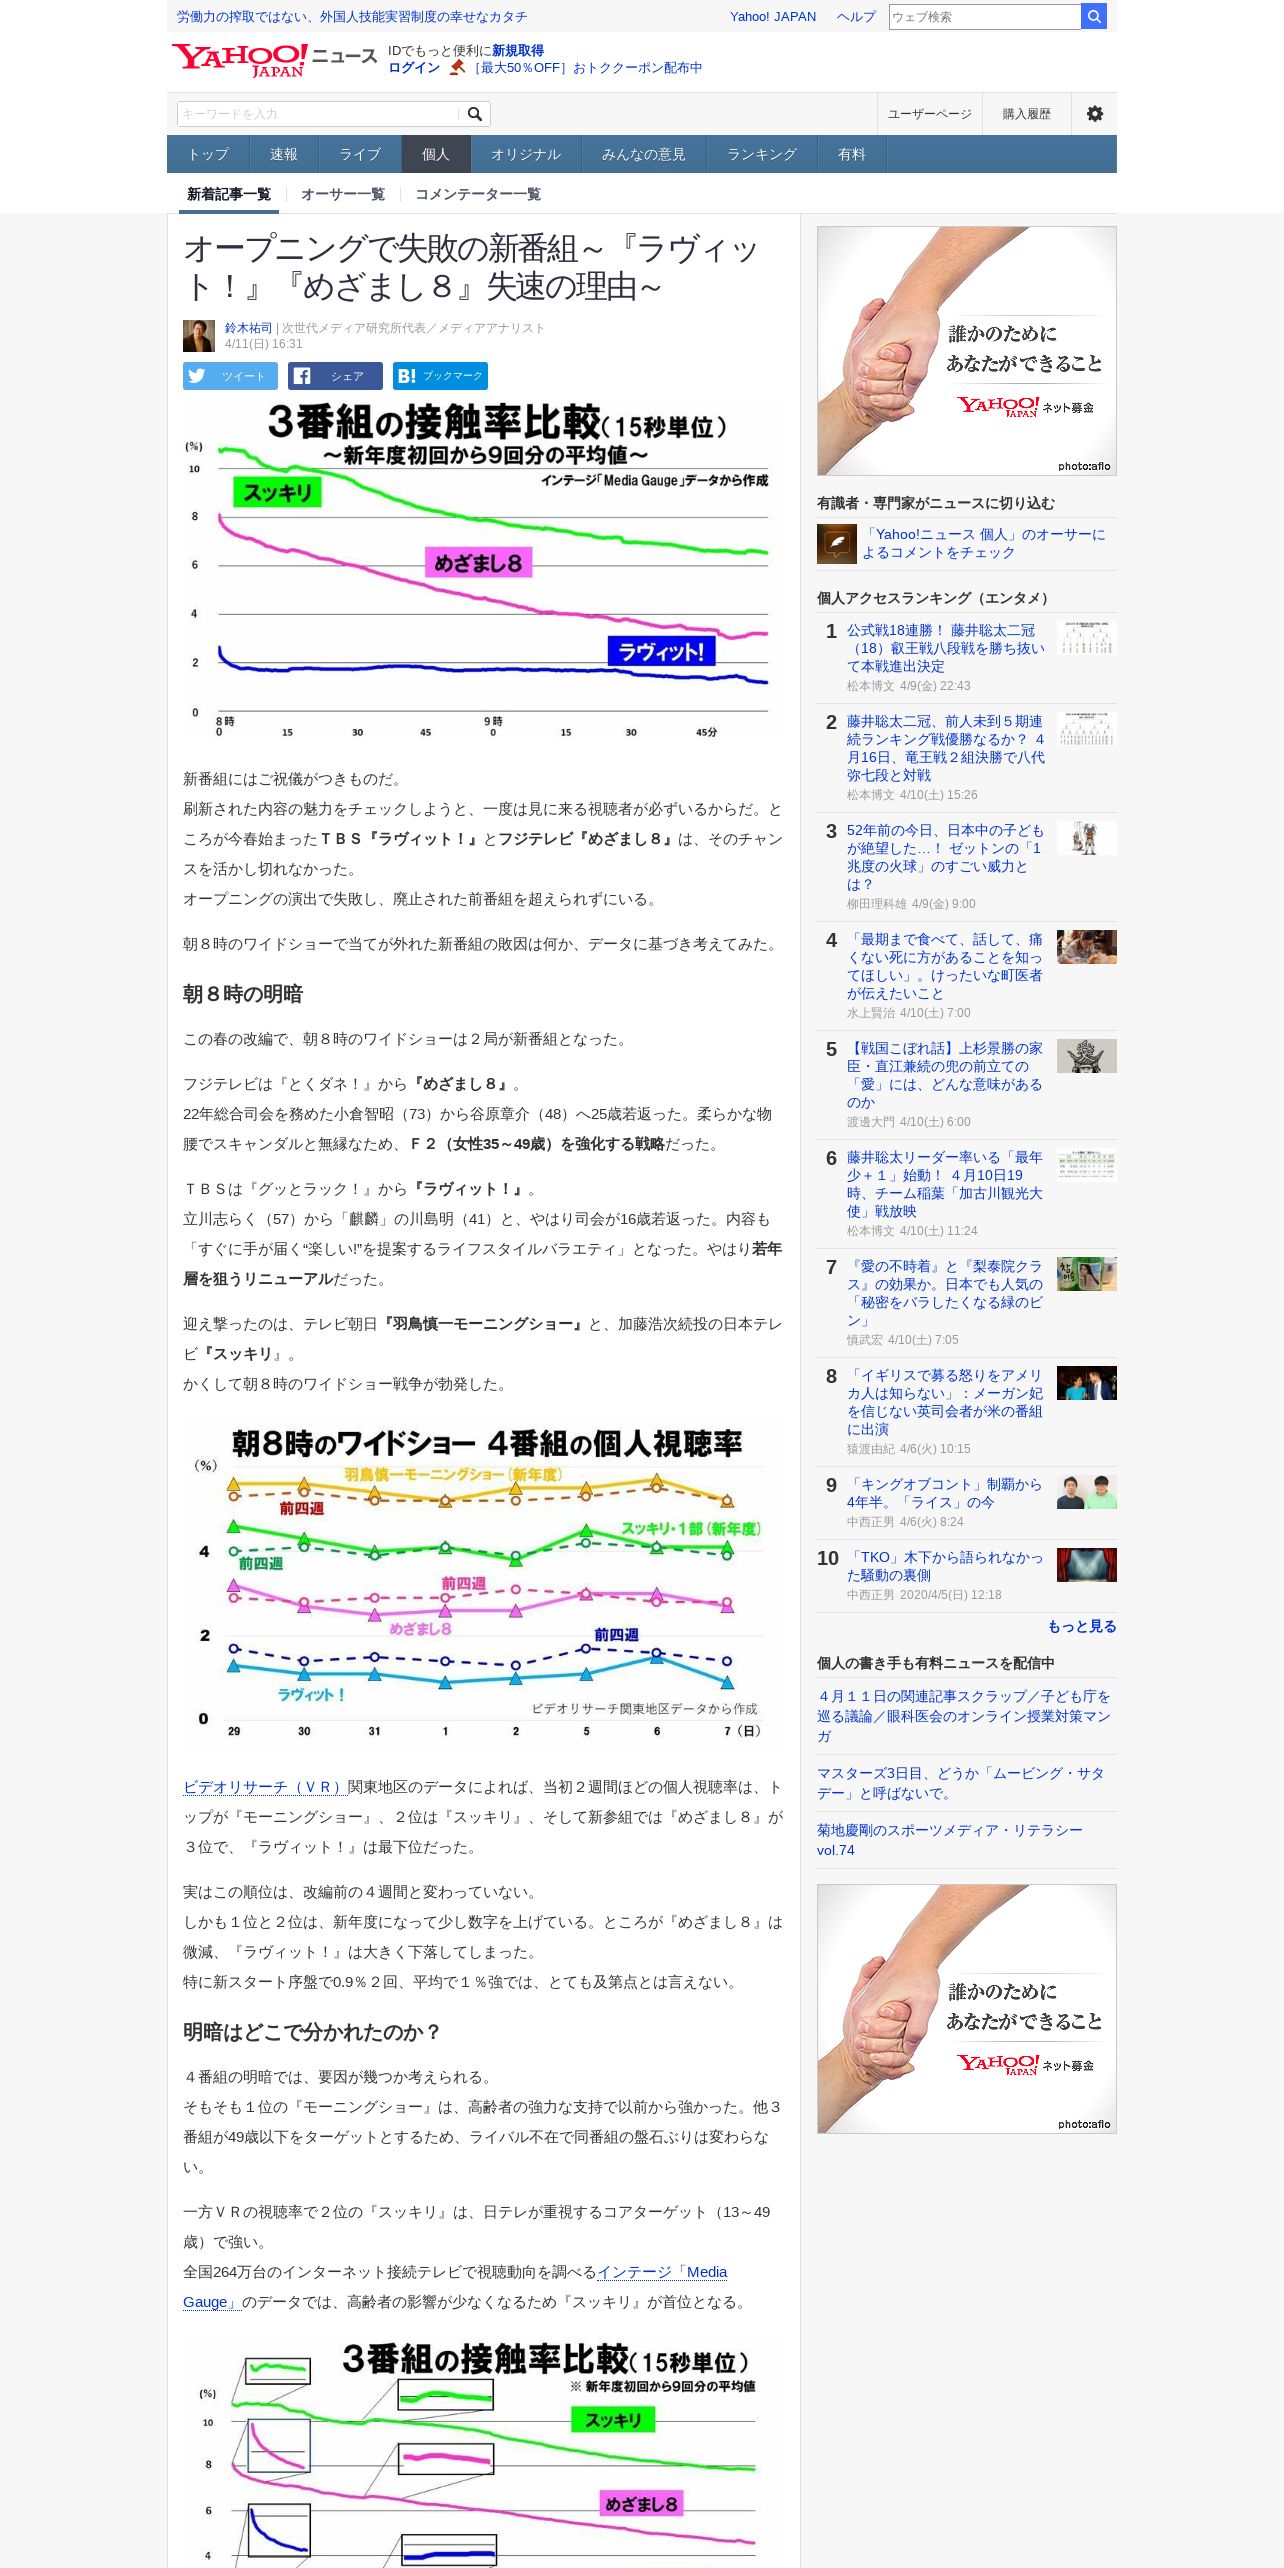The height and width of the screenshot is (2568, 1284).
Task: Click the Hatena bookmark button
Action: pyautogui.click(x=440, y=376)
